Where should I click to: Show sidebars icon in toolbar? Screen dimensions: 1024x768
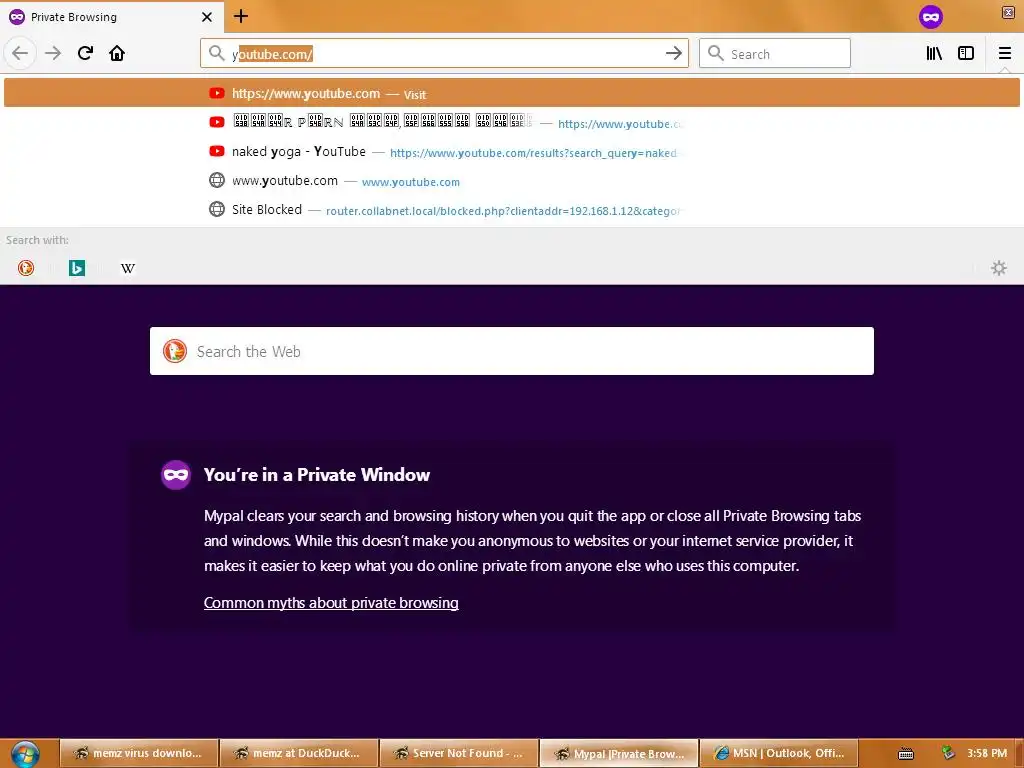coord(966,53)
